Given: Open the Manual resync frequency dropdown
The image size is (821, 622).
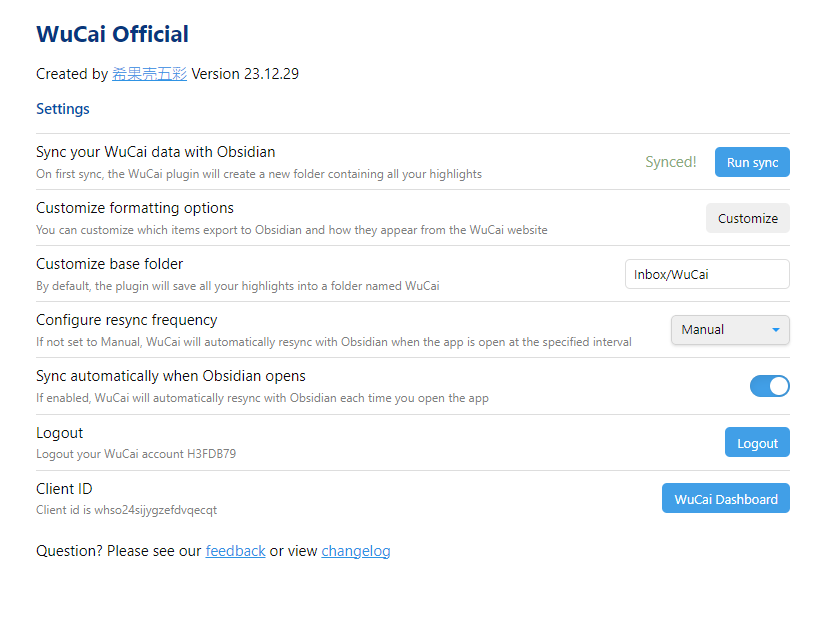Looking at the screenshot, I should (x=730, y=330).
